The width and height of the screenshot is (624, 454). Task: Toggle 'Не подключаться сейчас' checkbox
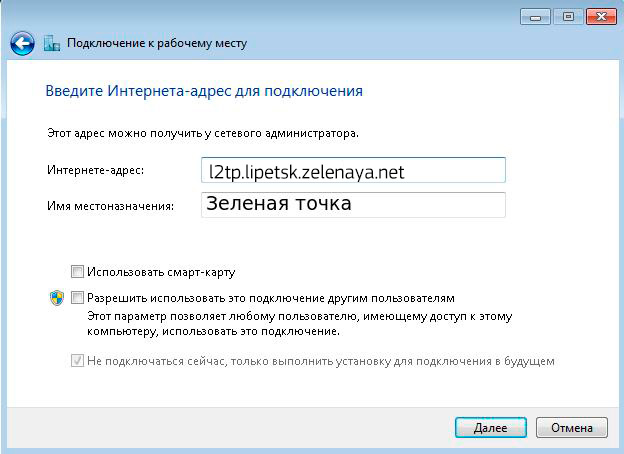(77, 361)
